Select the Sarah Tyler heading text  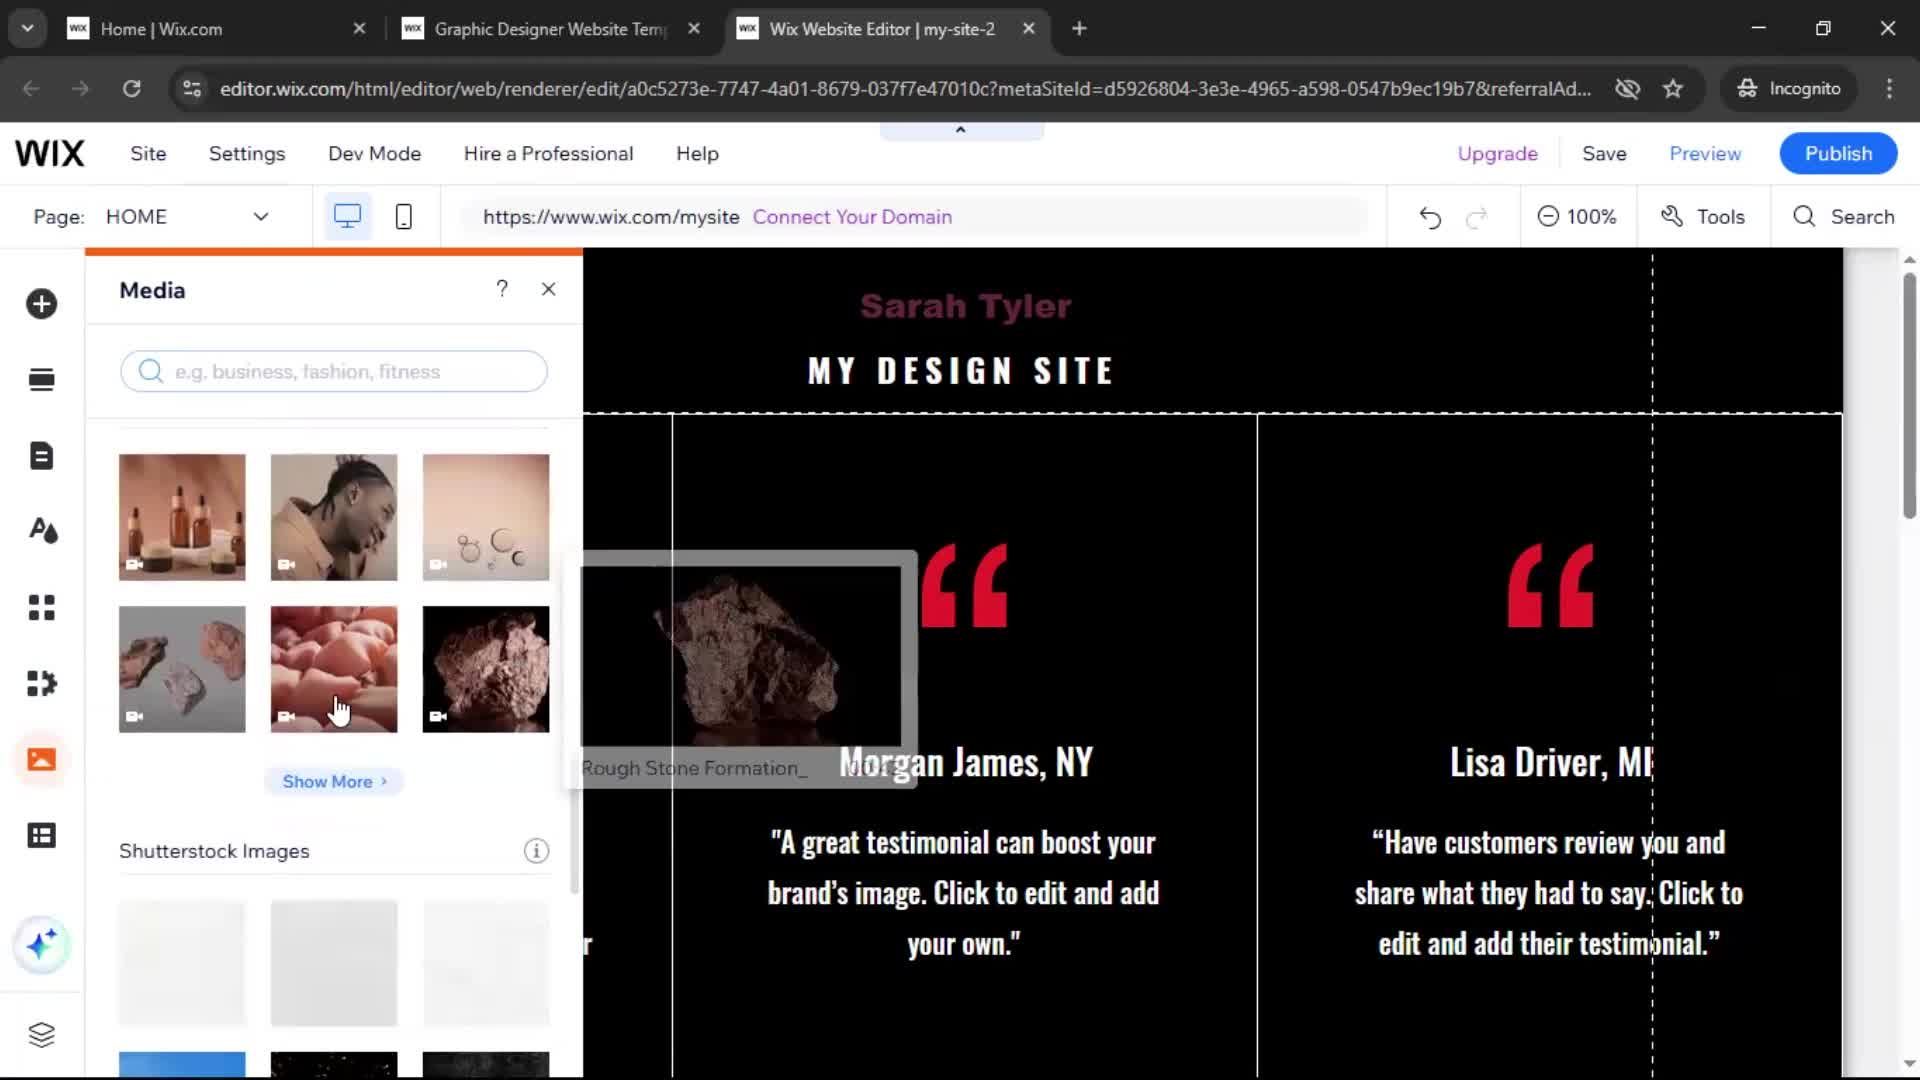pos(965,306)
